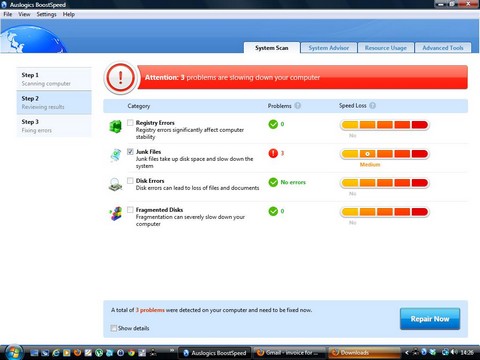This screenshot has width=480, height=360.
Task: Click Show Desktop quick launch icon
Action: point(34,353)
